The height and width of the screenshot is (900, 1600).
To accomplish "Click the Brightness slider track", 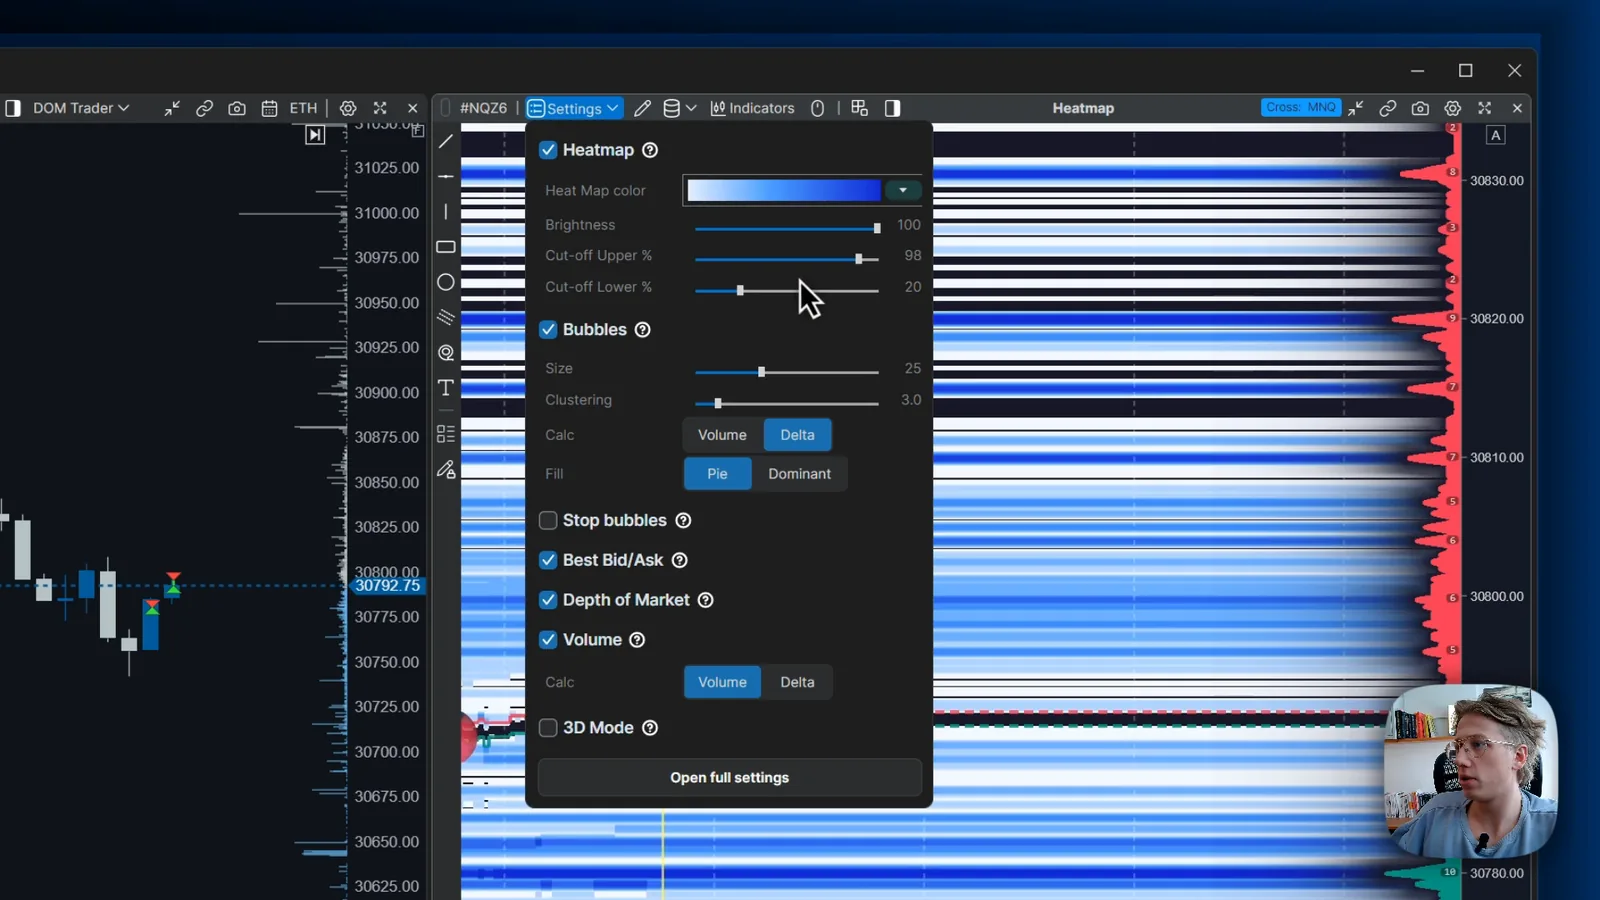I will click(x=787, y=228).
